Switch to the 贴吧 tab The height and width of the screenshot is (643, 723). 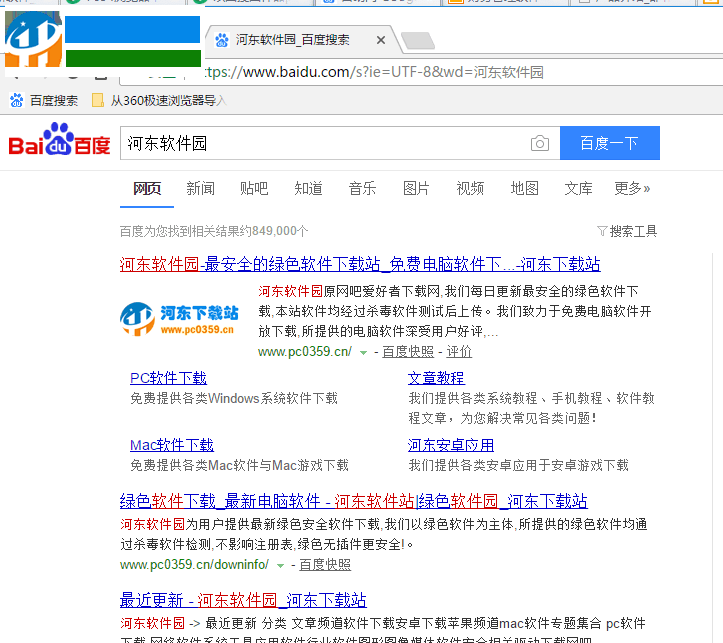[254, 188]
